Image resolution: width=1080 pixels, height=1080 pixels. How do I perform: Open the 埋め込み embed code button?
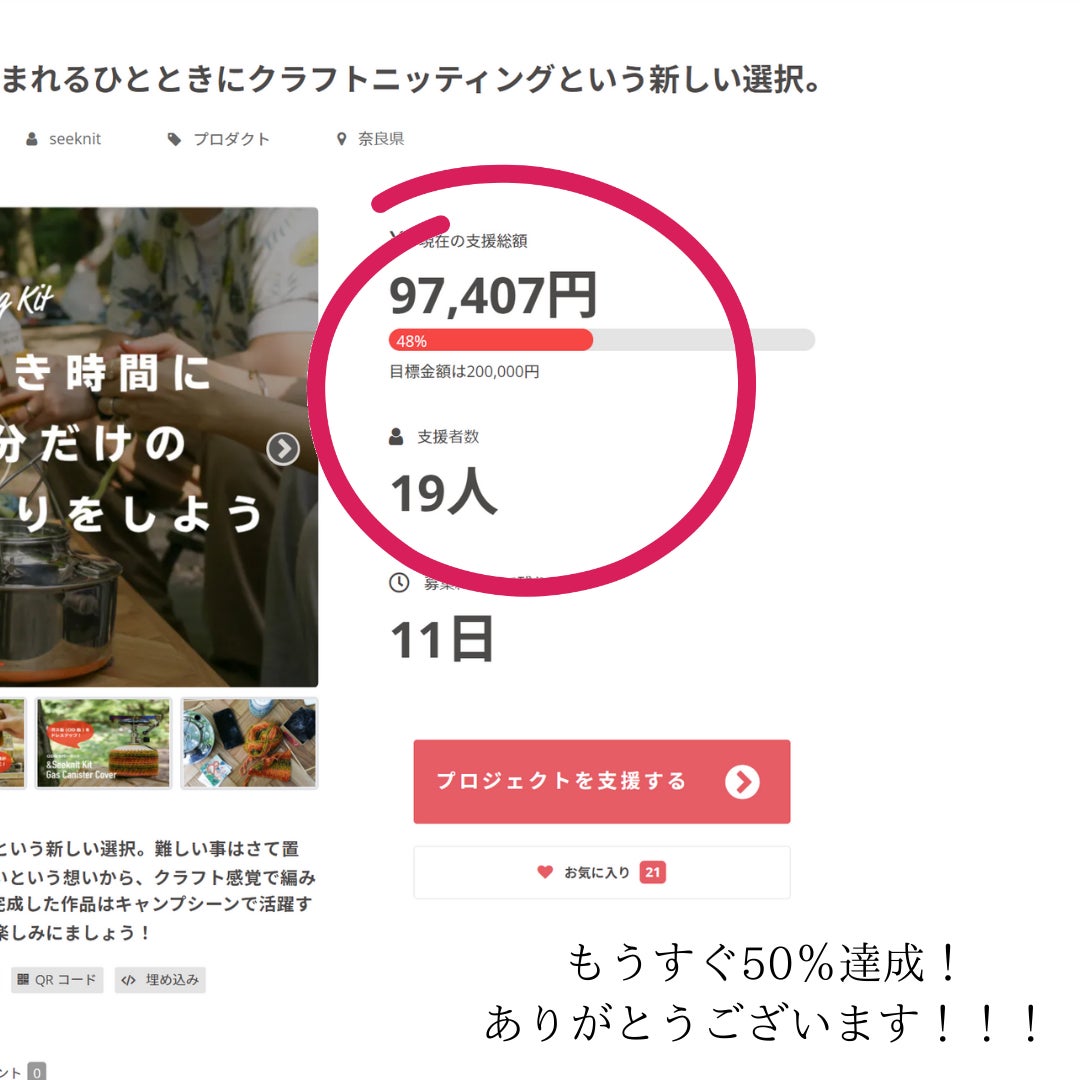coord(160,979)
